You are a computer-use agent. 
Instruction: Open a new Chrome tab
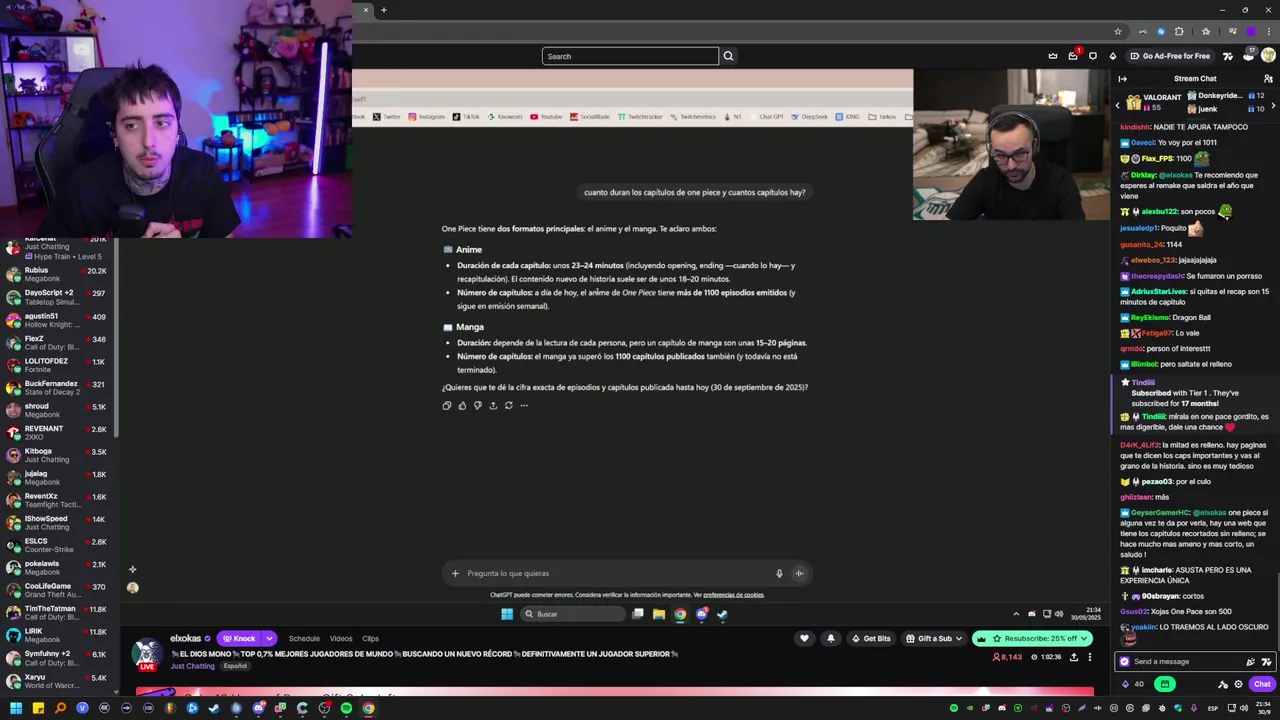[x=383, y=10]
